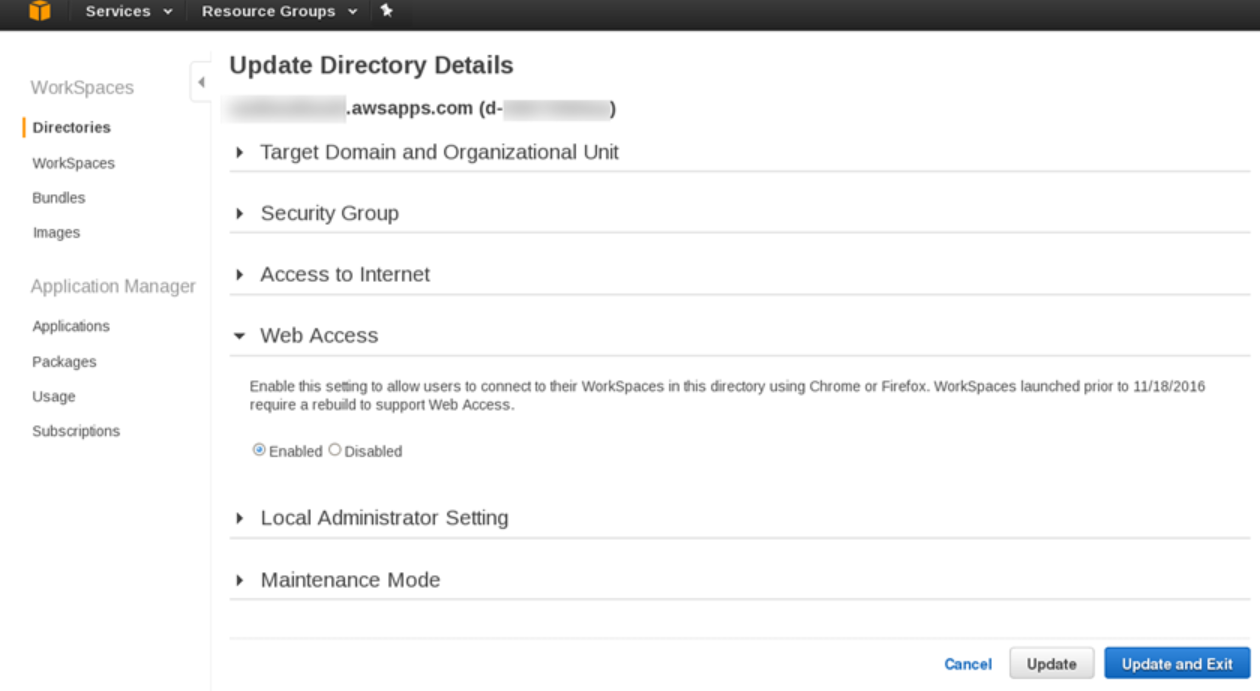Select the Disabled radio button for Web Access
Image resolution: width=1260 pixels, height=691 pixels.
335,451
